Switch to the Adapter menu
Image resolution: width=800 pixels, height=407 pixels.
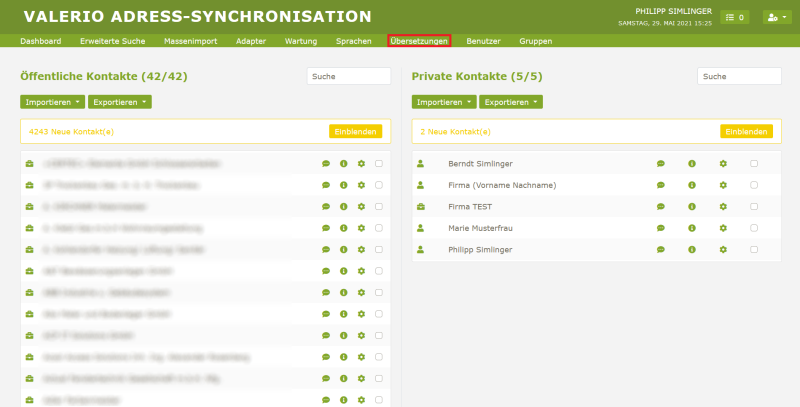tap(251, 41)
